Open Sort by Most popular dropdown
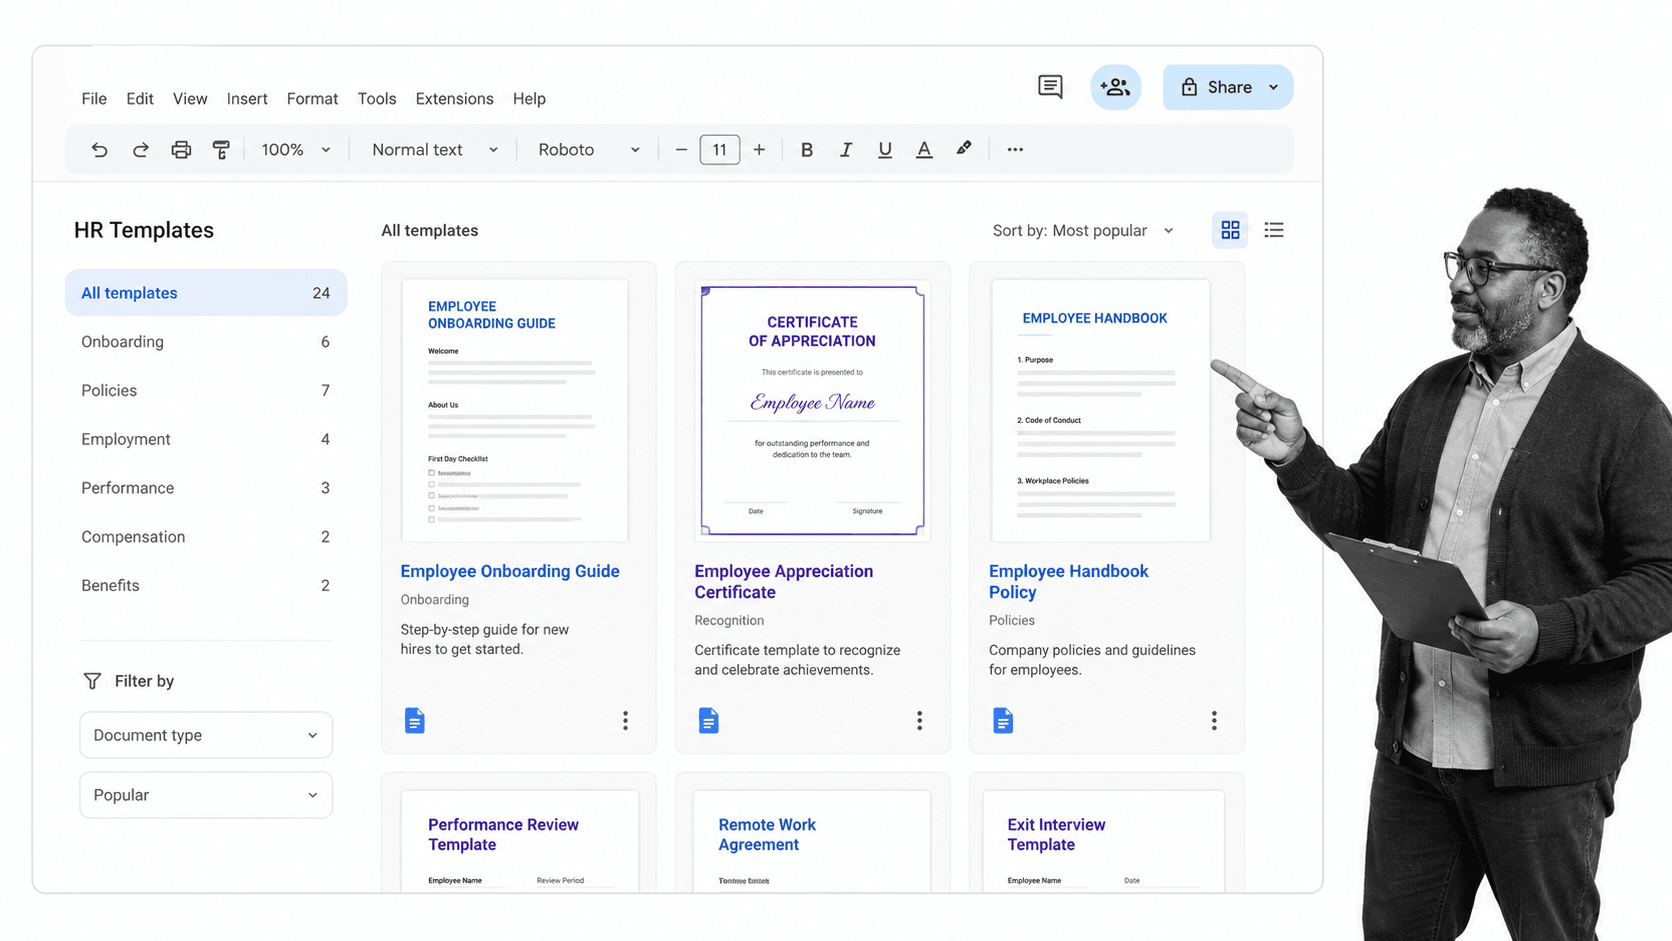The height and width of the screenshot is (941, 1672). click(1083, 230)
